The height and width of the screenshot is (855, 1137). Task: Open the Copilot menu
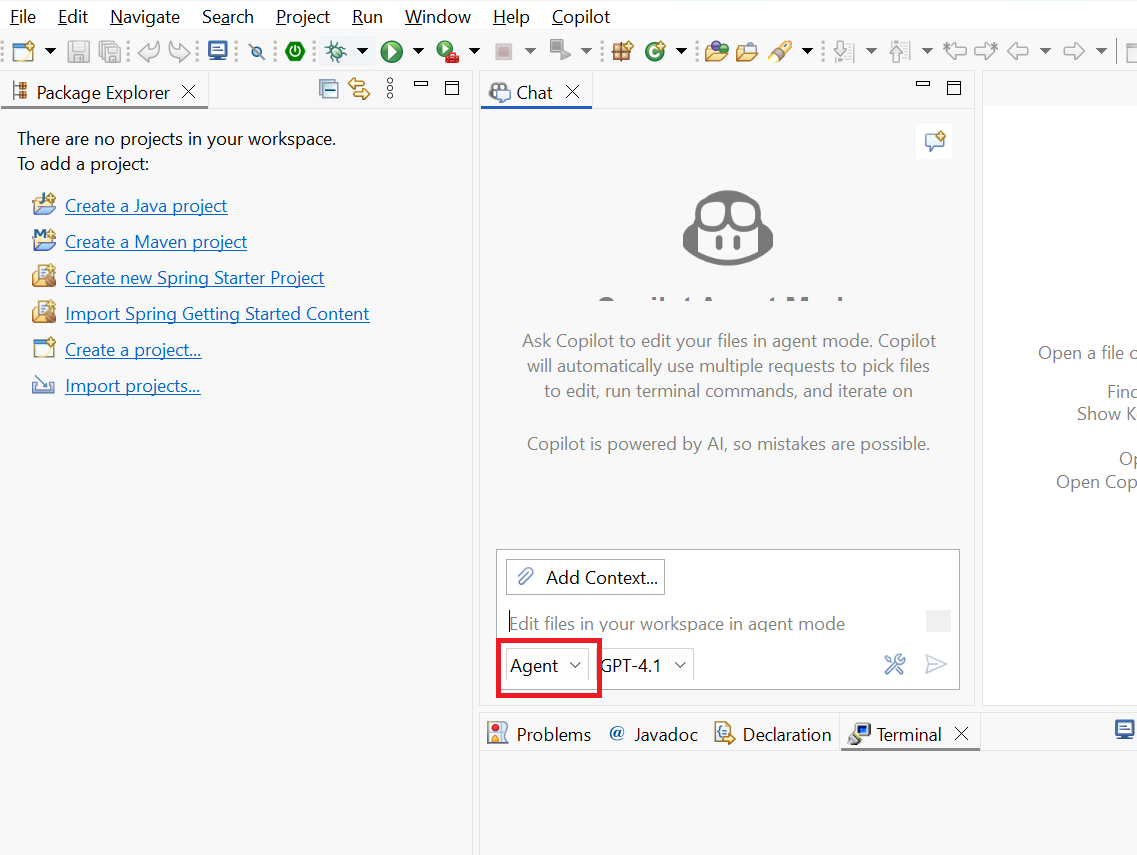581,17
